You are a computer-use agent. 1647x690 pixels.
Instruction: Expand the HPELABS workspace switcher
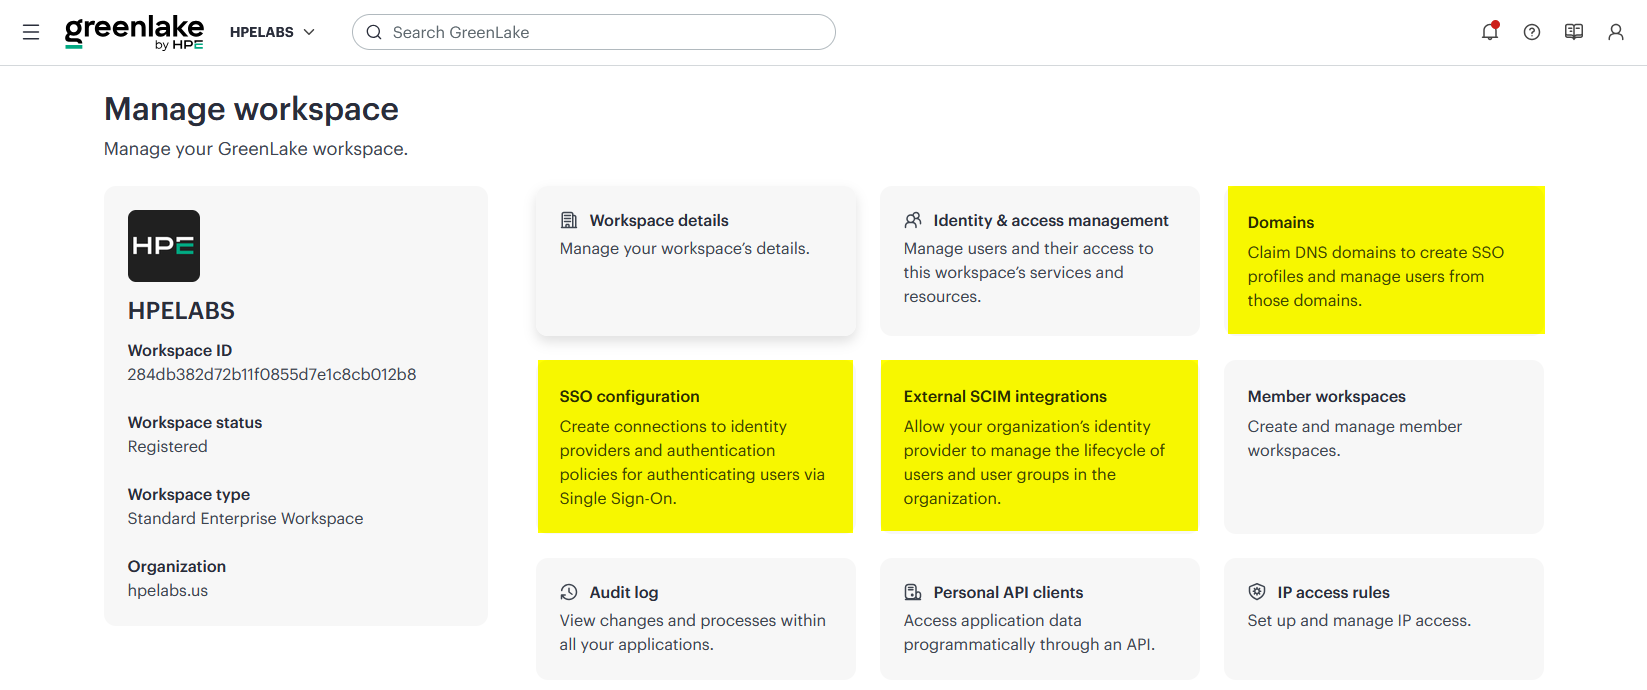[x=272, y=32]
